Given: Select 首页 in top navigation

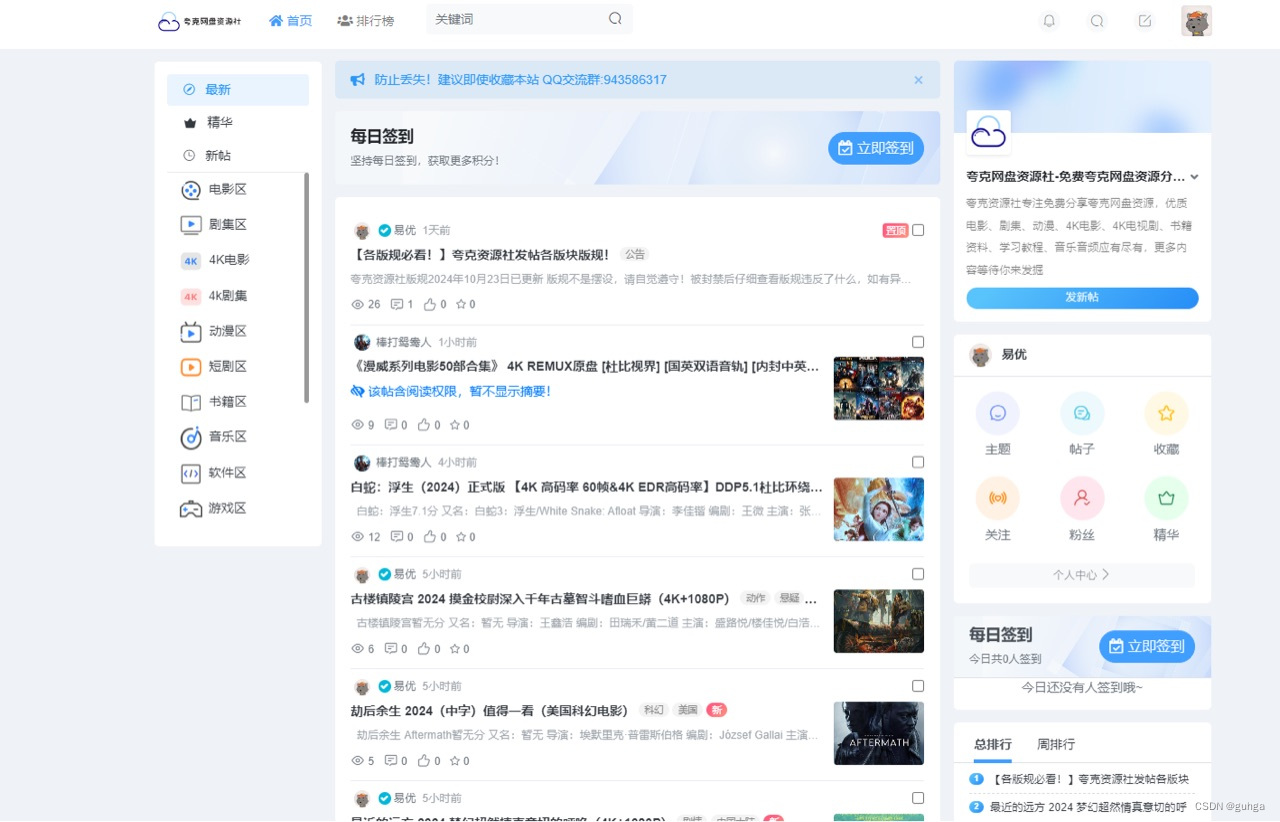Looking at the screenshot, I should click(x=290, y=20).
